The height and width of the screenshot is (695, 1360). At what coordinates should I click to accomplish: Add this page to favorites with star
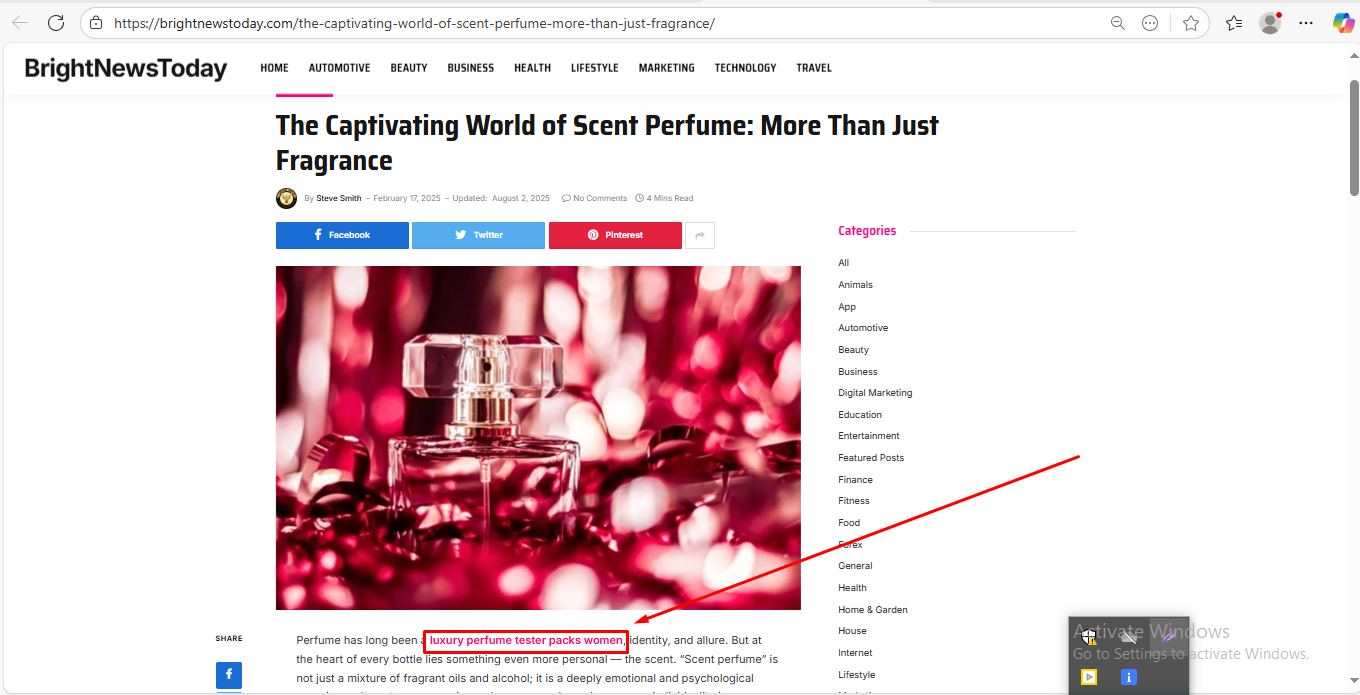[x=1190, y=23]
